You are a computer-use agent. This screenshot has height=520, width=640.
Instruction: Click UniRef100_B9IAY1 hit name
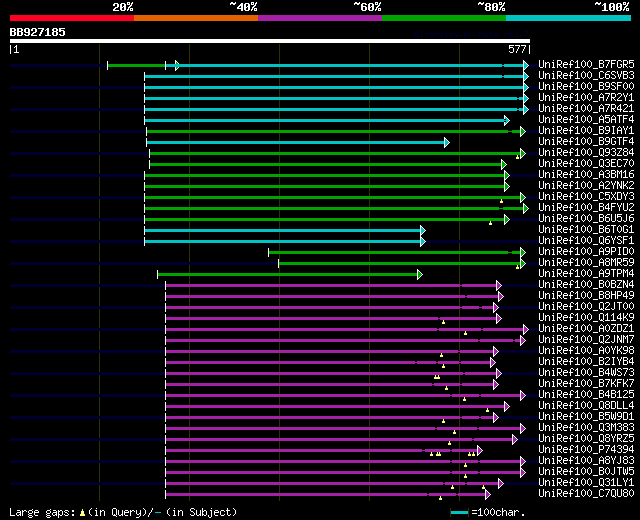click(x=586, y=131)
